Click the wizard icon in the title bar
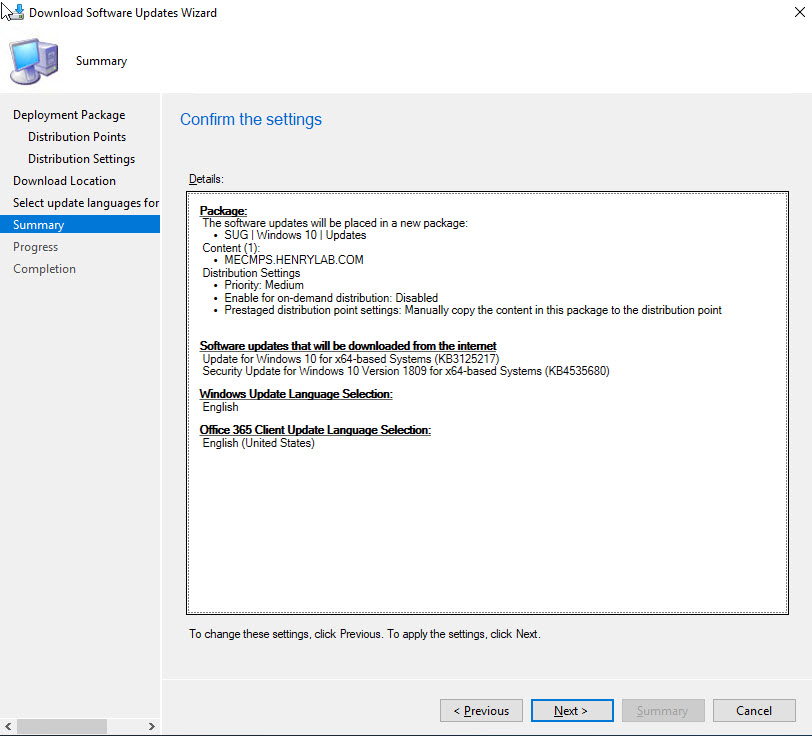The height and width of the screenshot is (736, 812). tap(13, 13)
